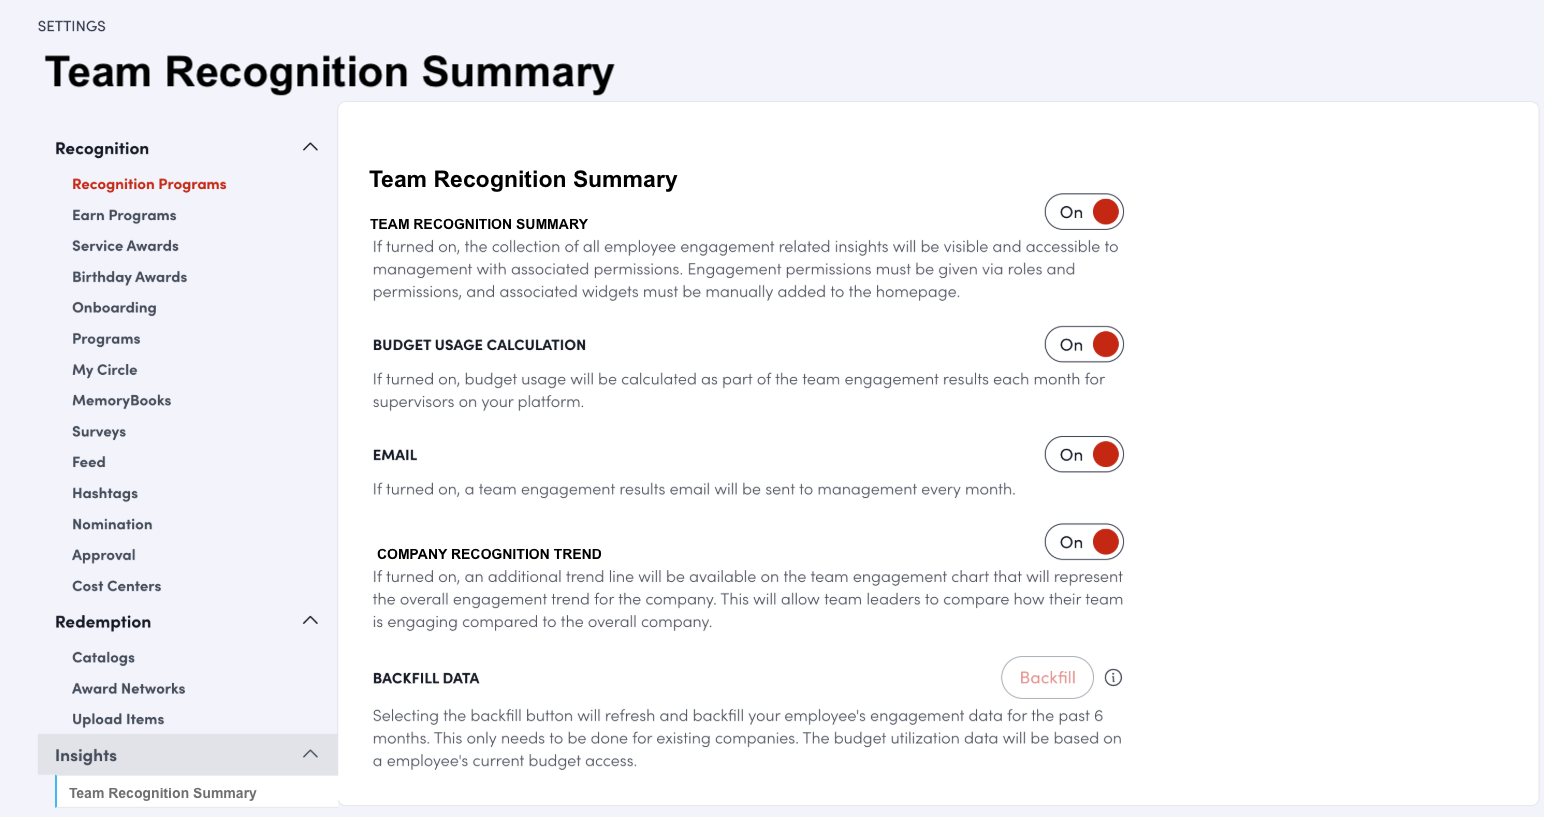Image resolution: width=1544 pixels, height=817 pixels.
Task: Turn off the Team Recognition Summary toggle
Action: tap(1084, 212)
